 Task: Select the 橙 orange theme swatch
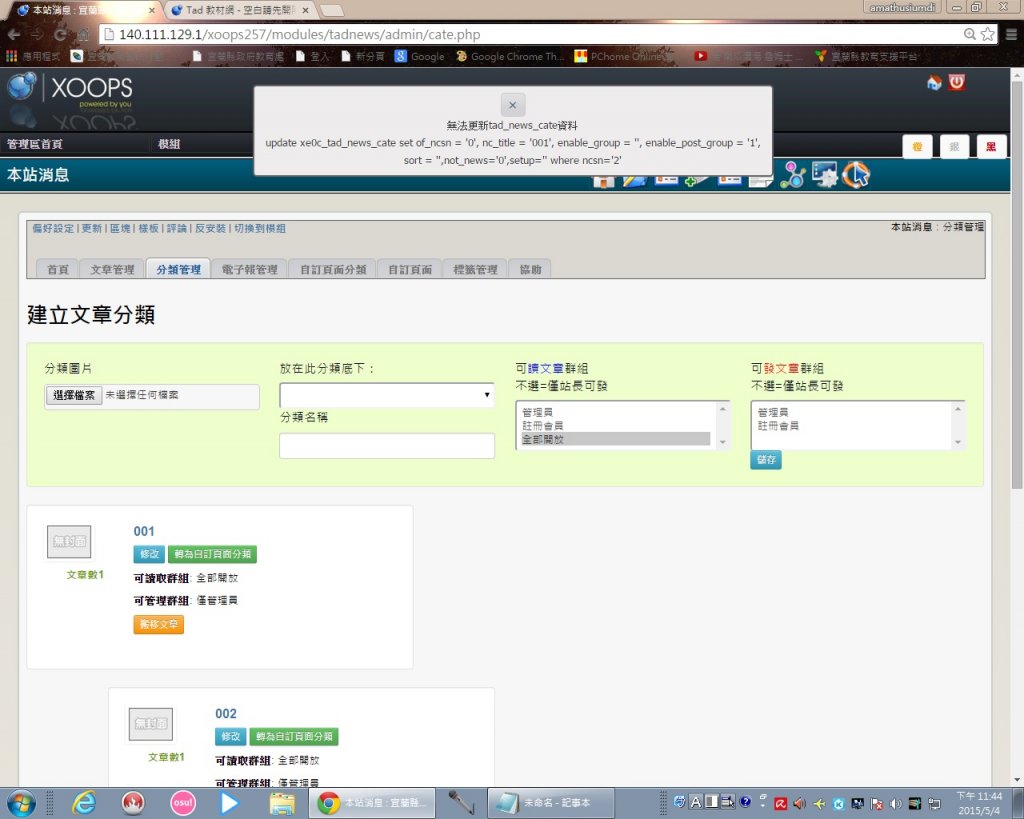tap(918, 147)
